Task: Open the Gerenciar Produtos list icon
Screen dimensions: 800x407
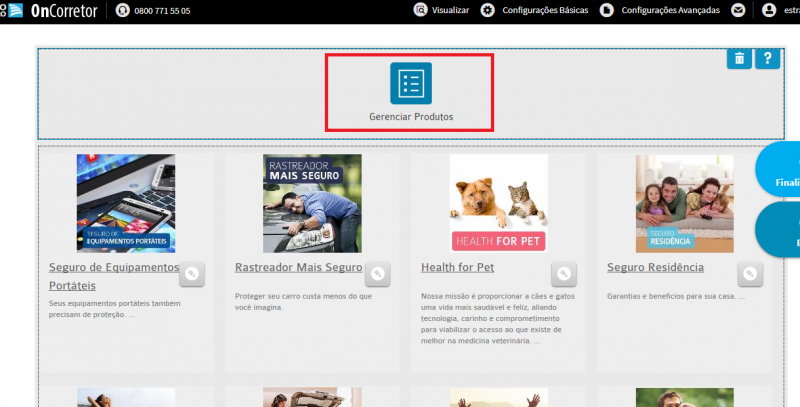Action: point(411,83)
